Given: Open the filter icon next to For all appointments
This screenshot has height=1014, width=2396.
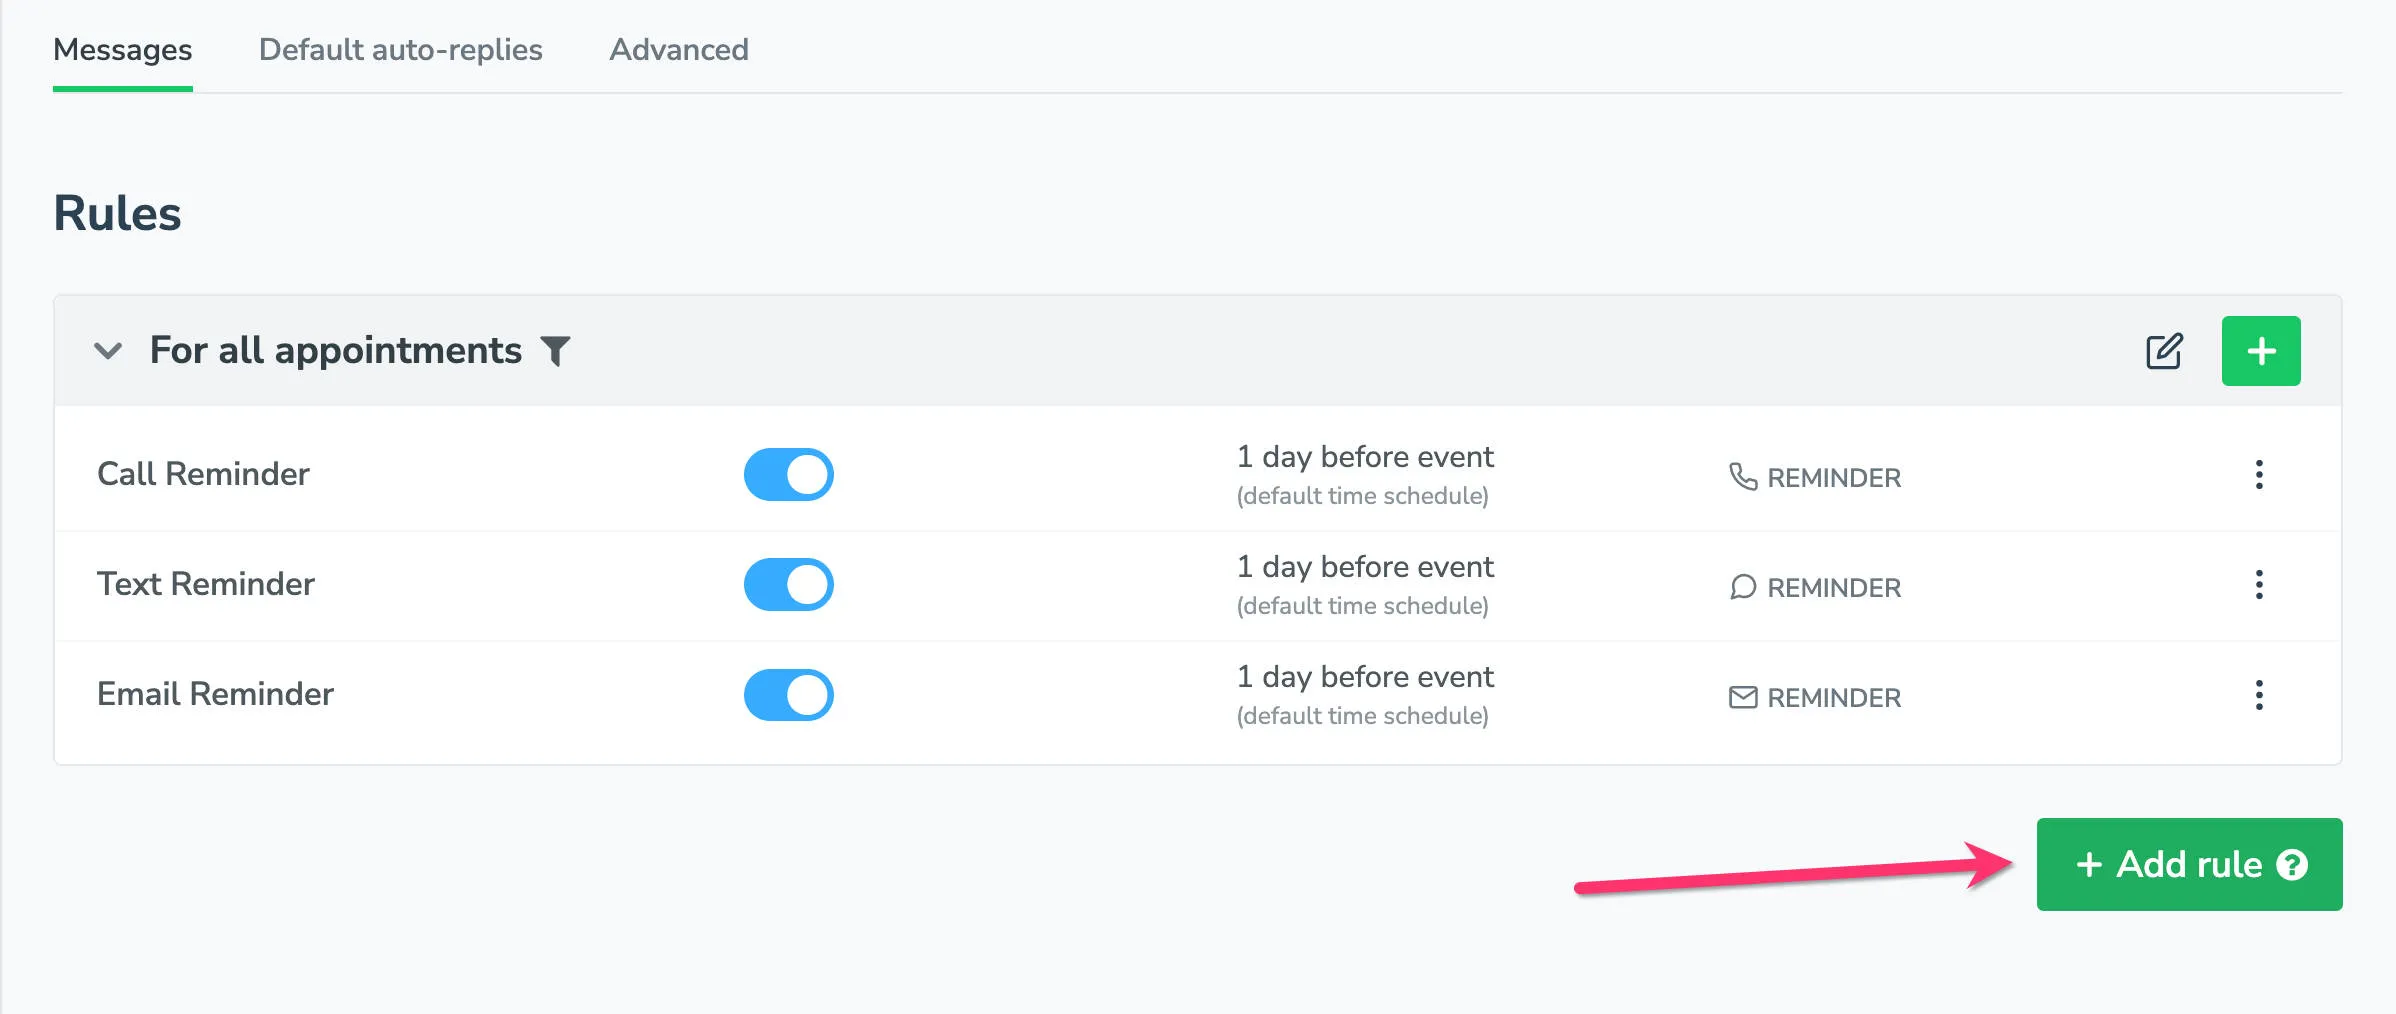Looking at the screenshot, I should (x=557, y=350).
